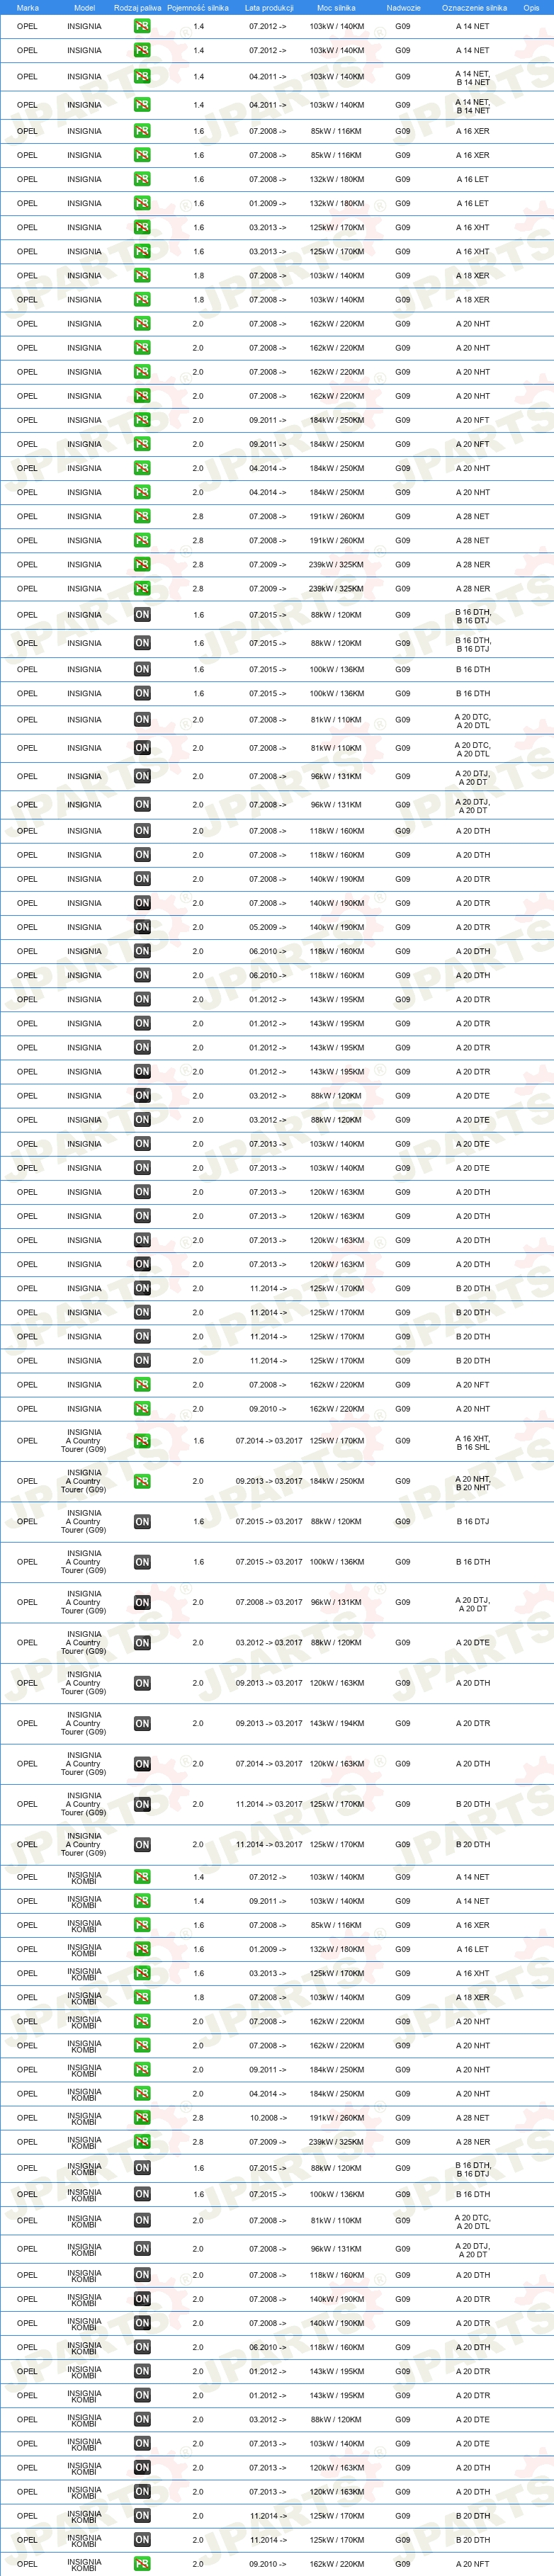Select '06.2010 ->' date in Insignia Kombi row
The height and width of the screenshot is (2576, 554).
[267, 2347]
